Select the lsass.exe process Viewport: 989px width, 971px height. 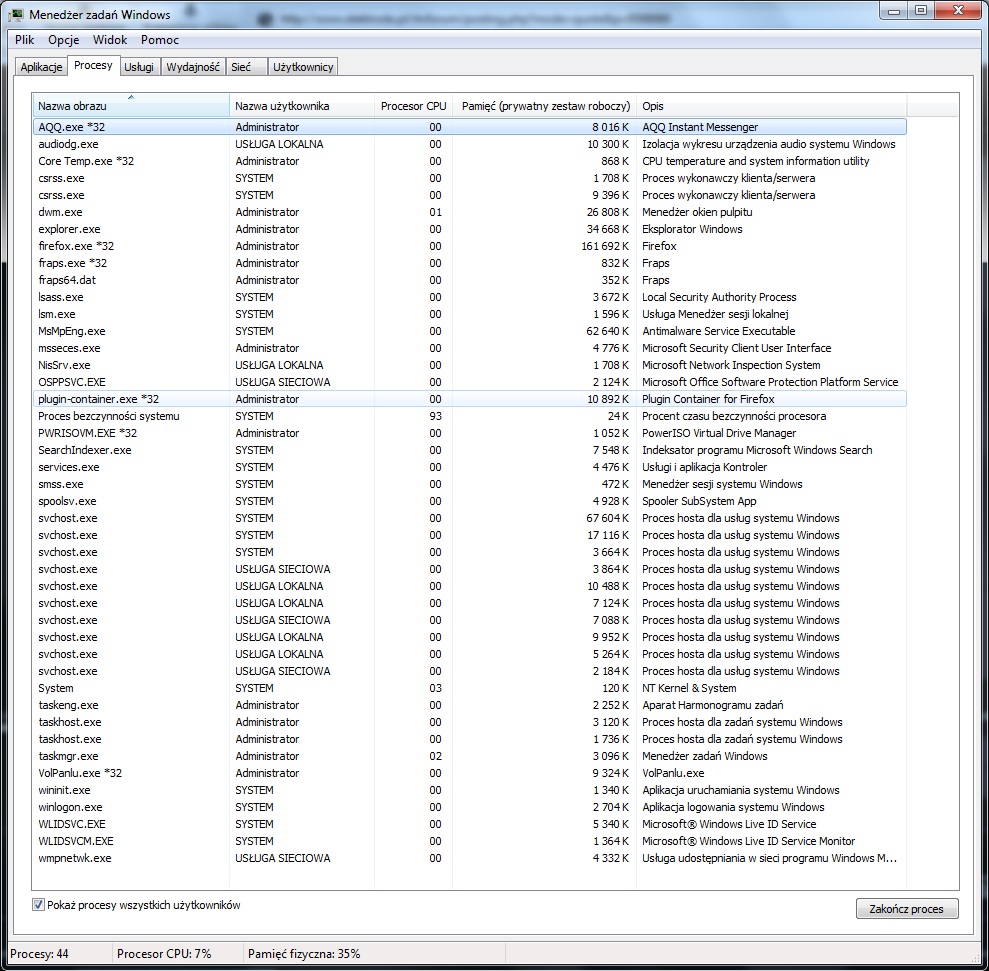coord(469,297)
